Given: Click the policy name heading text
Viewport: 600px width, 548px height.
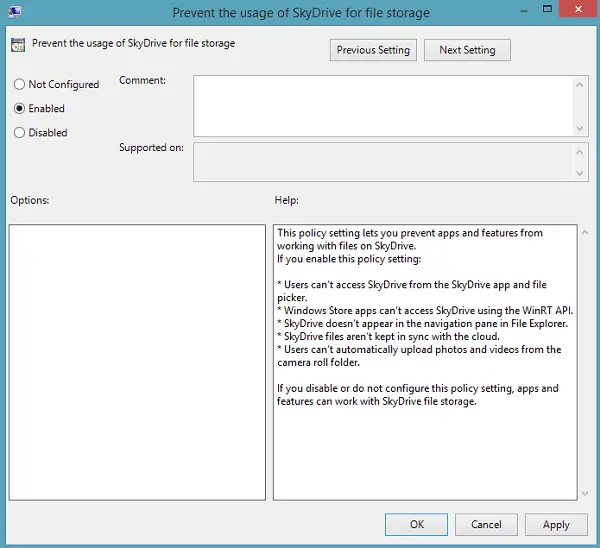Looking at the screenshot, I should [134, 43].
